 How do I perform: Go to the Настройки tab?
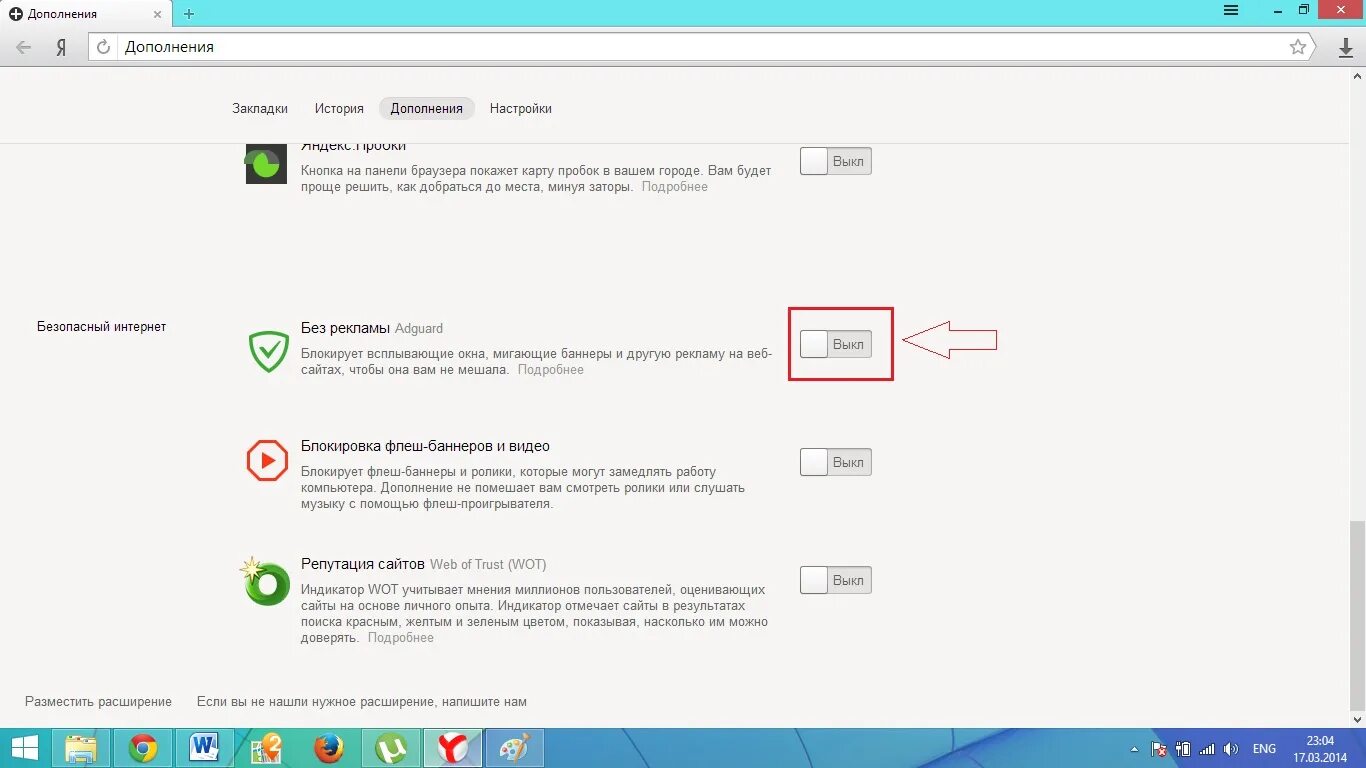[521, 108]
